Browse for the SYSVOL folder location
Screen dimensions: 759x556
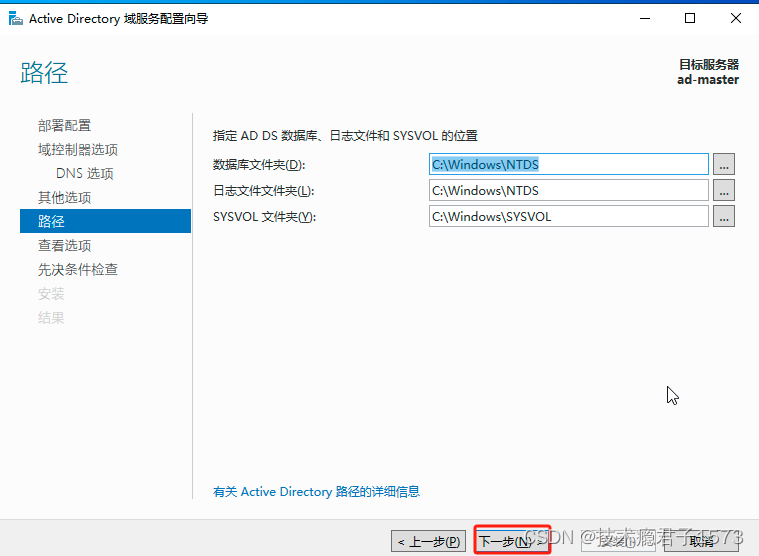coord(724,217)
